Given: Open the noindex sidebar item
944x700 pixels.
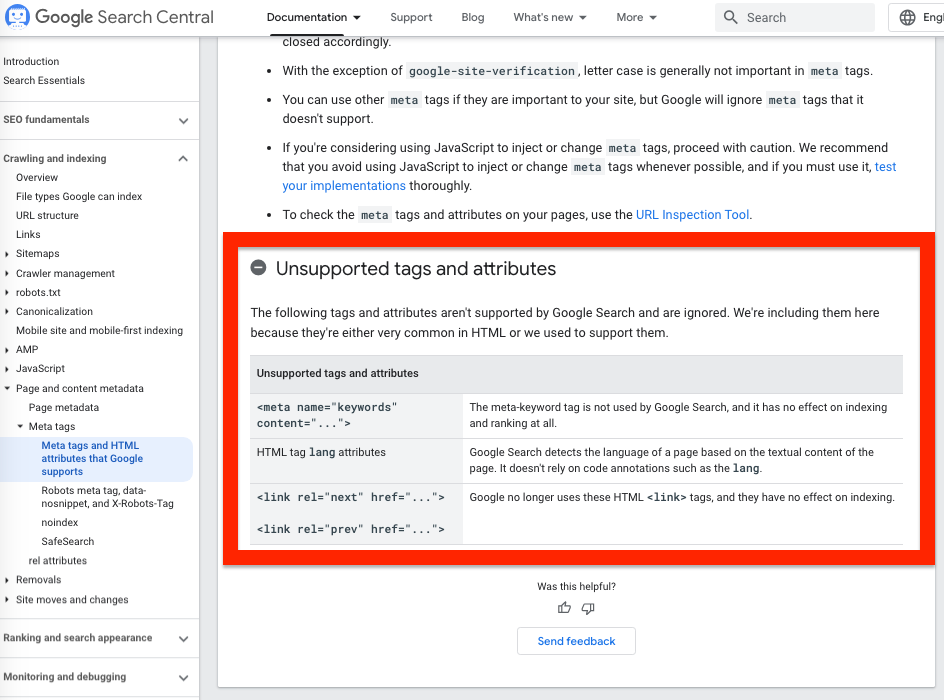Looking at the screenshot, I should (x=60, y=522).
